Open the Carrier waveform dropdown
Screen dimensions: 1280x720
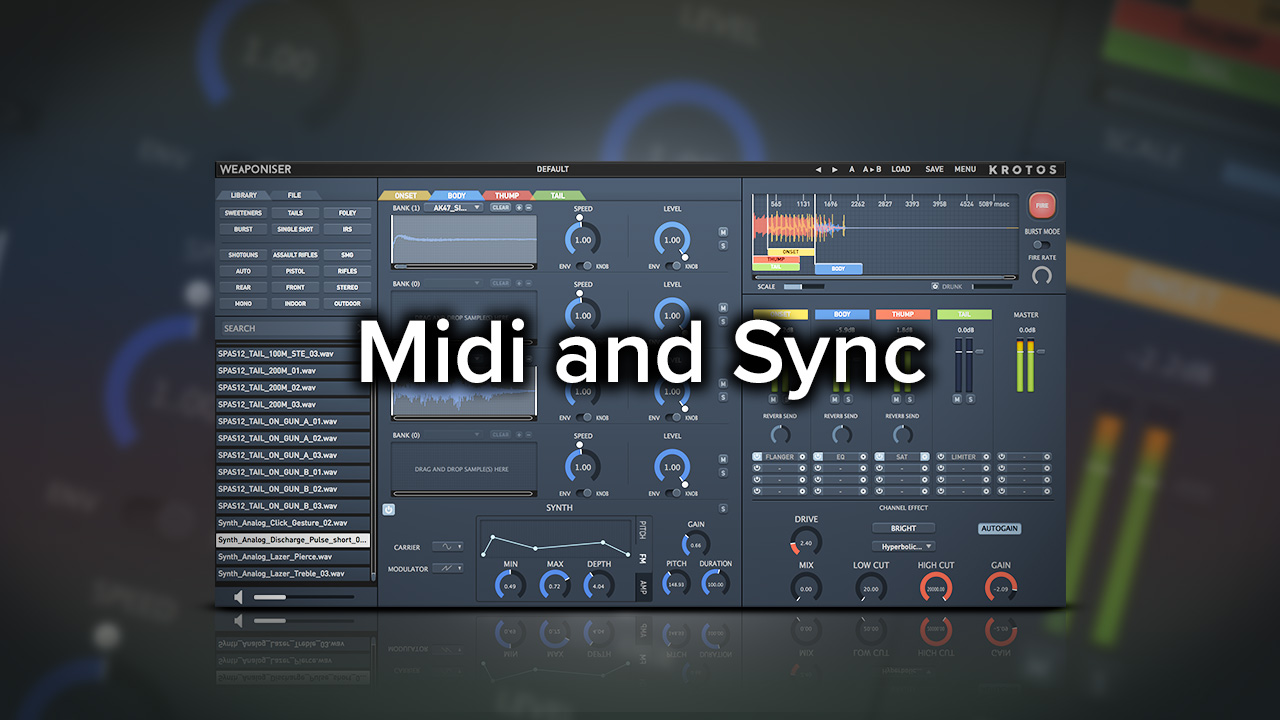pyautogui.click(x=447, y=547)
